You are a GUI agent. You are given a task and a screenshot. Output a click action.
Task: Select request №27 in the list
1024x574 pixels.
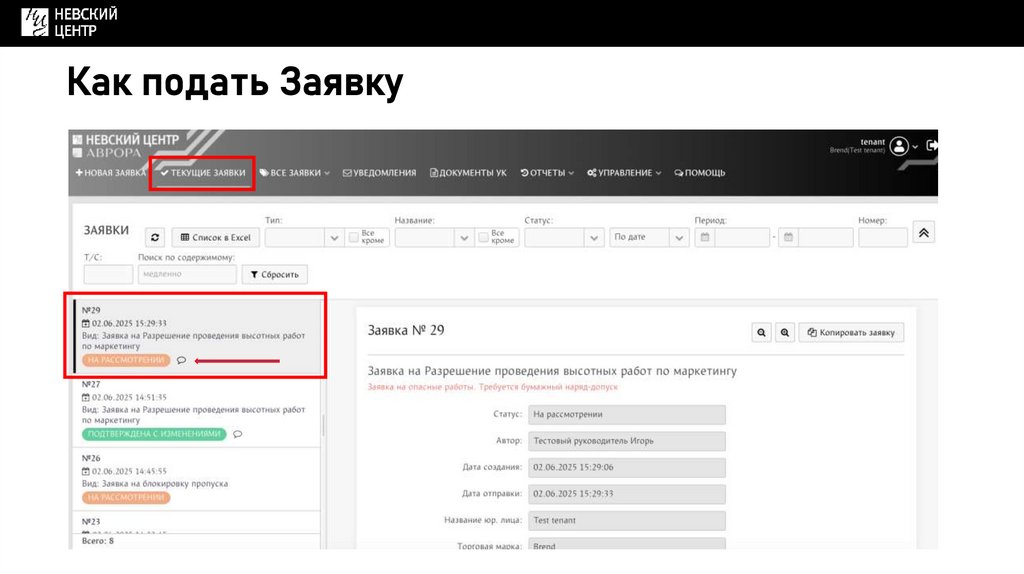coord(197,410)
